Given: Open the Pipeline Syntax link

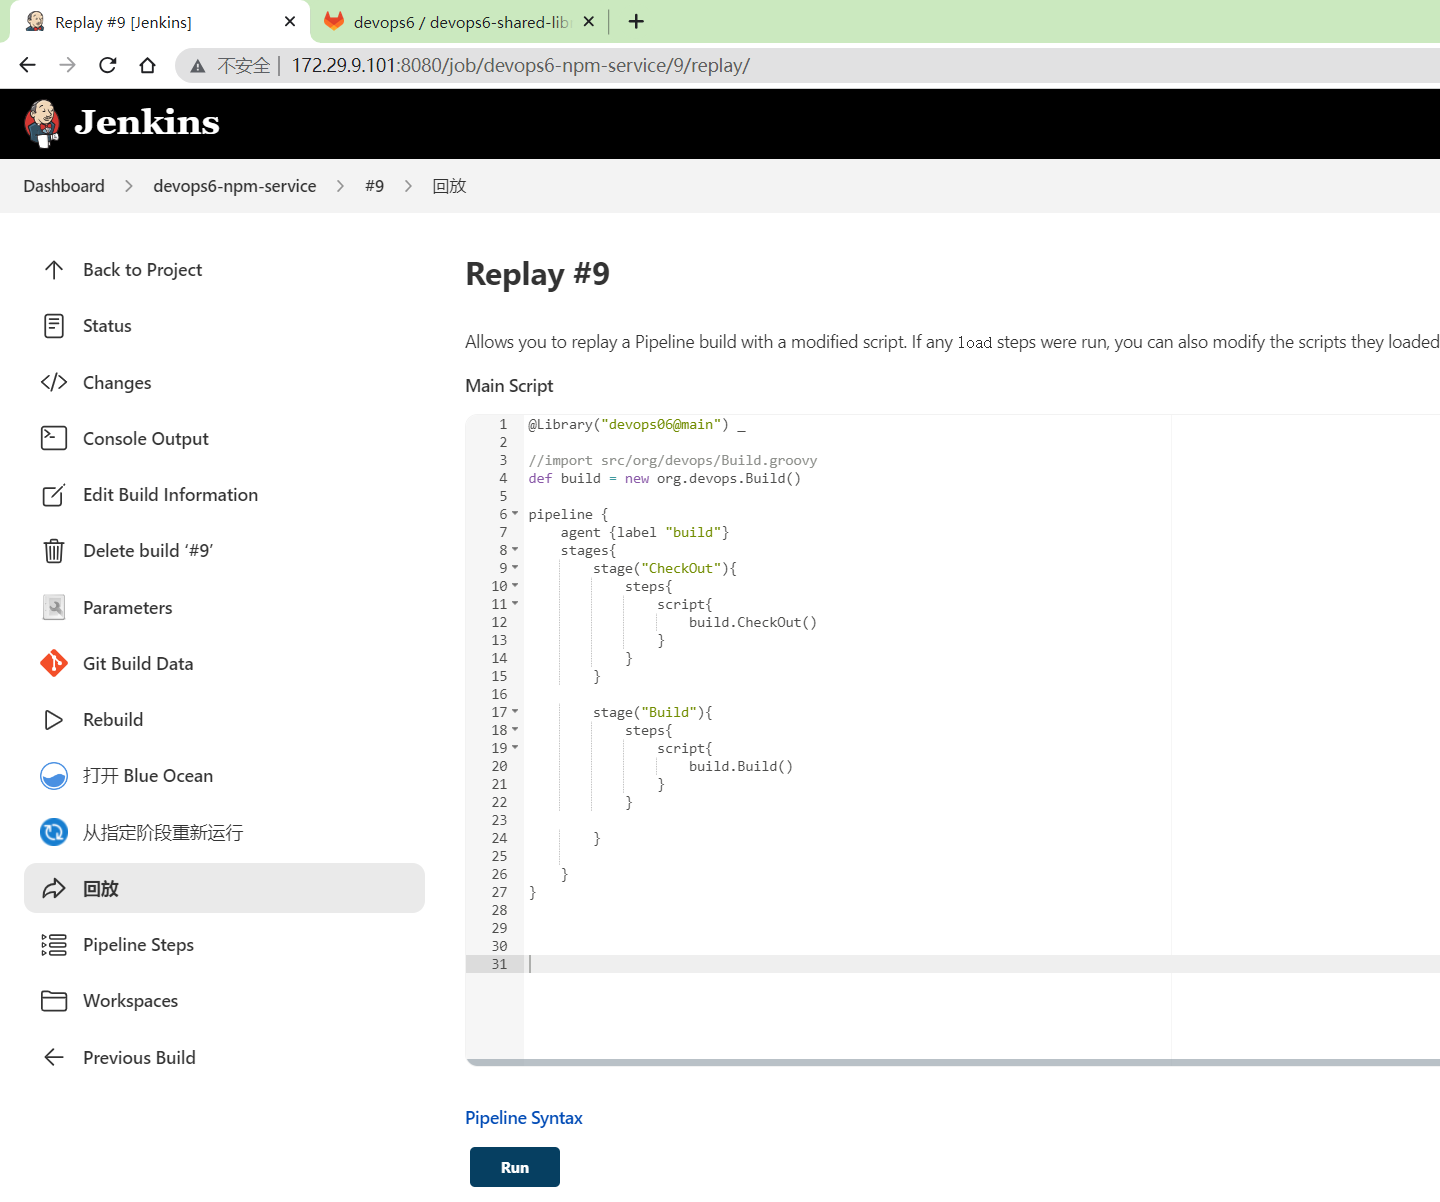Looking at the screenshot, I should point(524,1118).
